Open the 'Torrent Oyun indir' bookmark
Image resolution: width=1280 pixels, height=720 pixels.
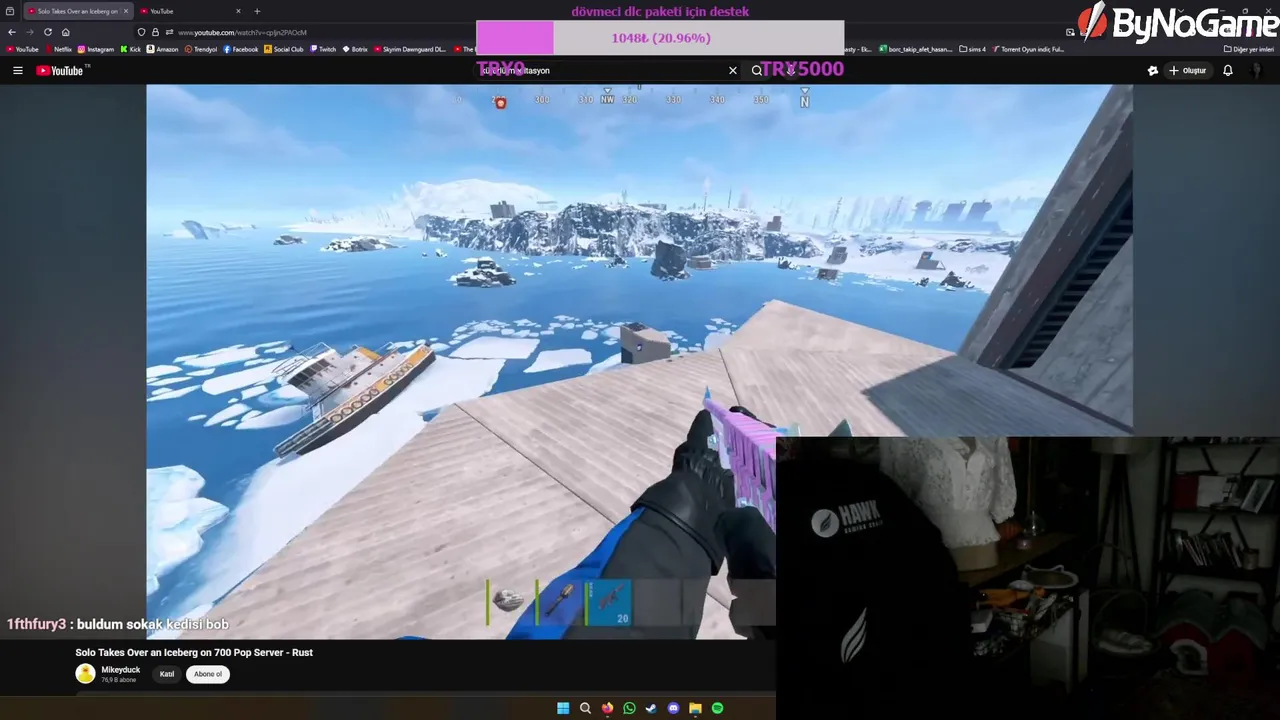point(1029,49)
